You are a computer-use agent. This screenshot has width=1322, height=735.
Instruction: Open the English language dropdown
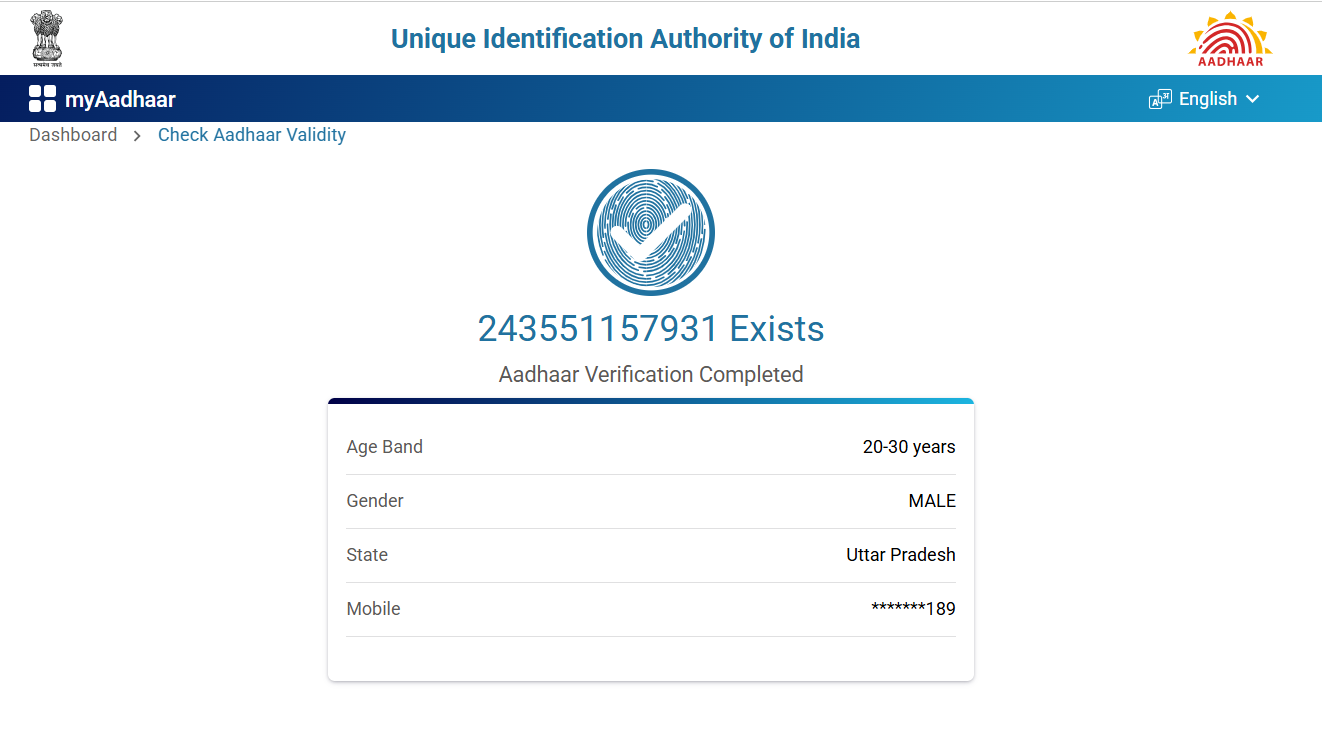click(1208, 99)
